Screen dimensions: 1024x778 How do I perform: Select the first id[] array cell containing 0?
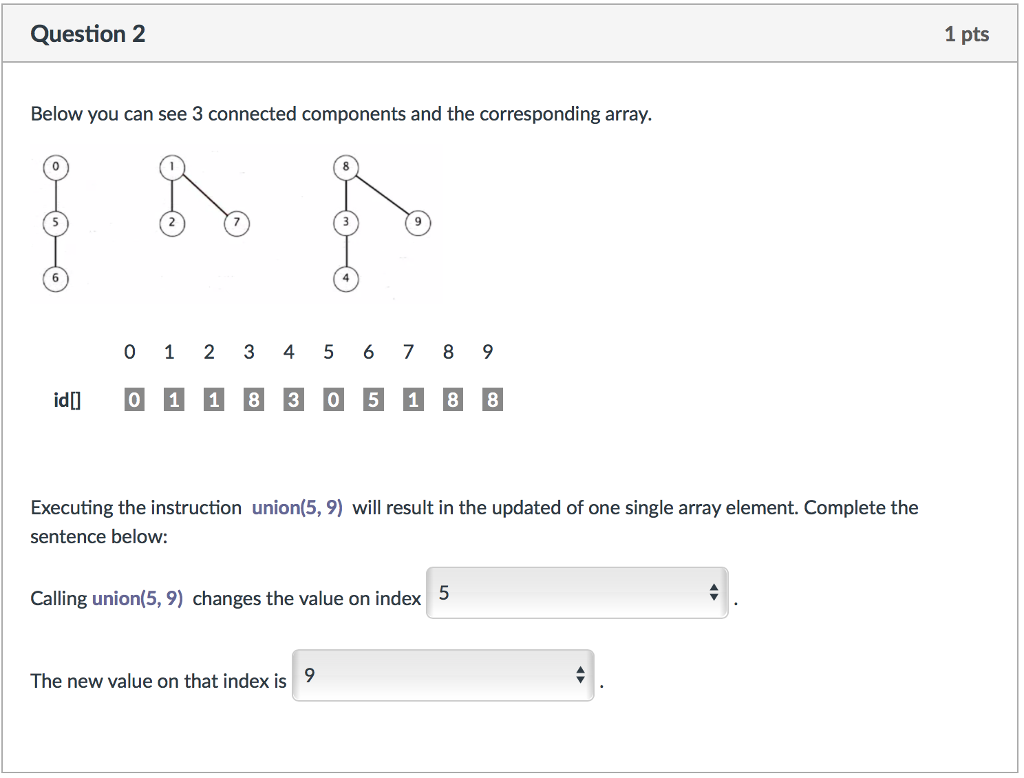133,398
